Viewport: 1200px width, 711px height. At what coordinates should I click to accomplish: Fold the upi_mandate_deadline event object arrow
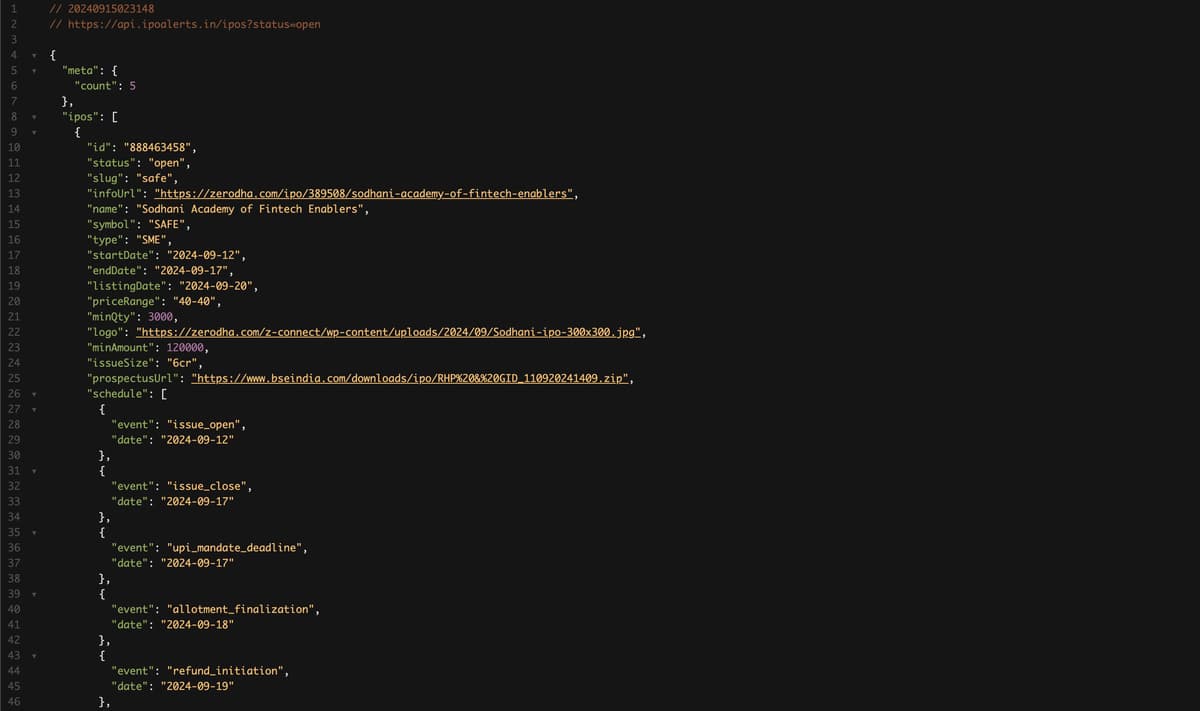pos(33,532)
